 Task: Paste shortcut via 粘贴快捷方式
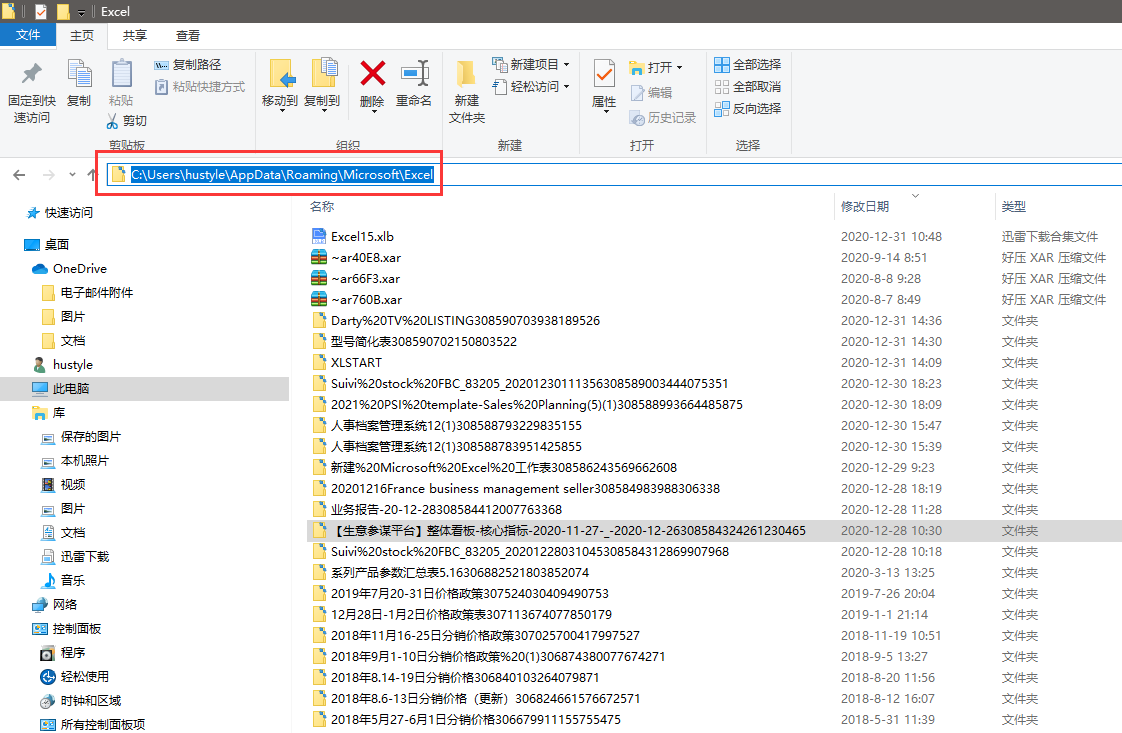tap(200, 87)
